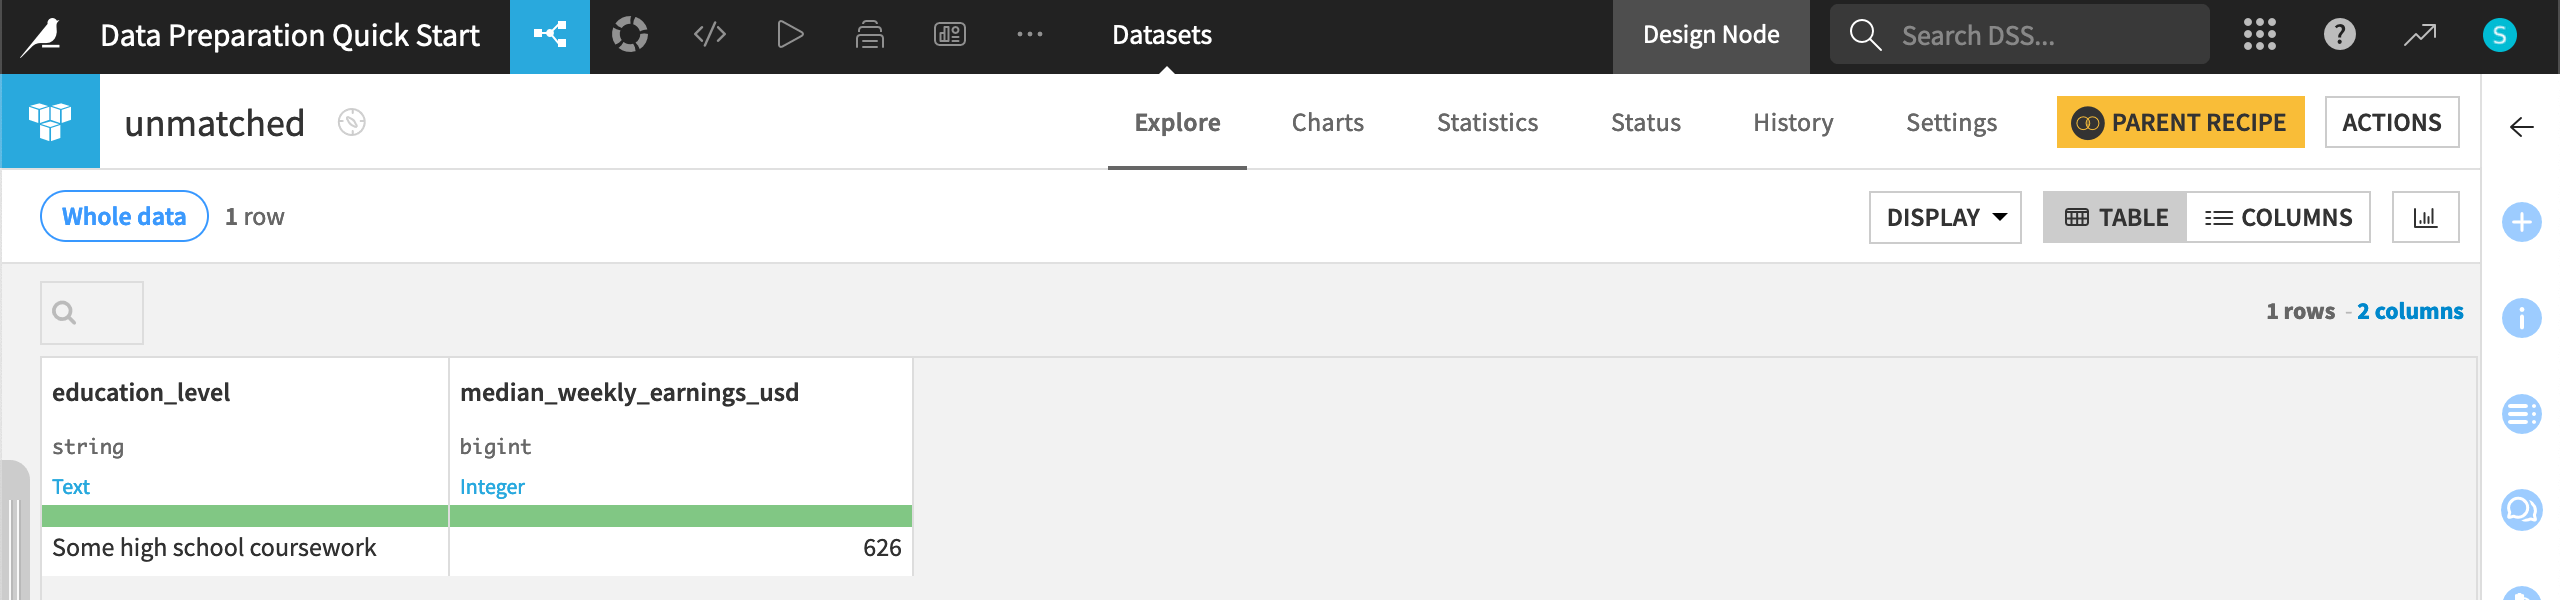The height and width of the screenshot is (600, 2560).
Task: Open the three-dots more menu
Action: click(x=1030, y=35)
